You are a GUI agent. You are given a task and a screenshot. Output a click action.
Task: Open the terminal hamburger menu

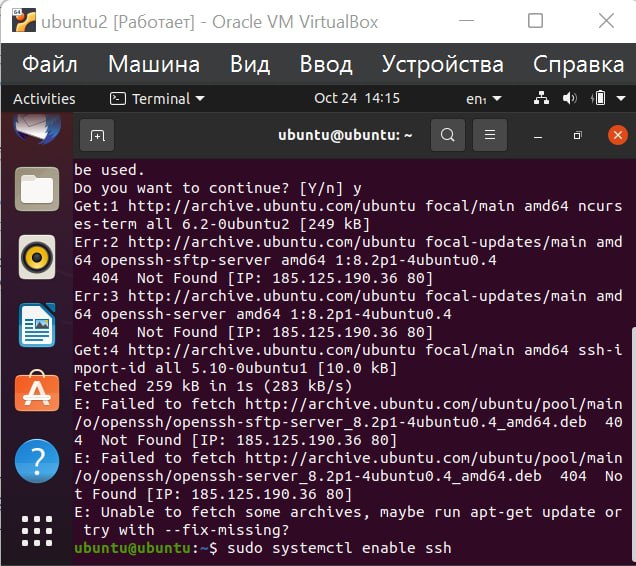point(490,135)
